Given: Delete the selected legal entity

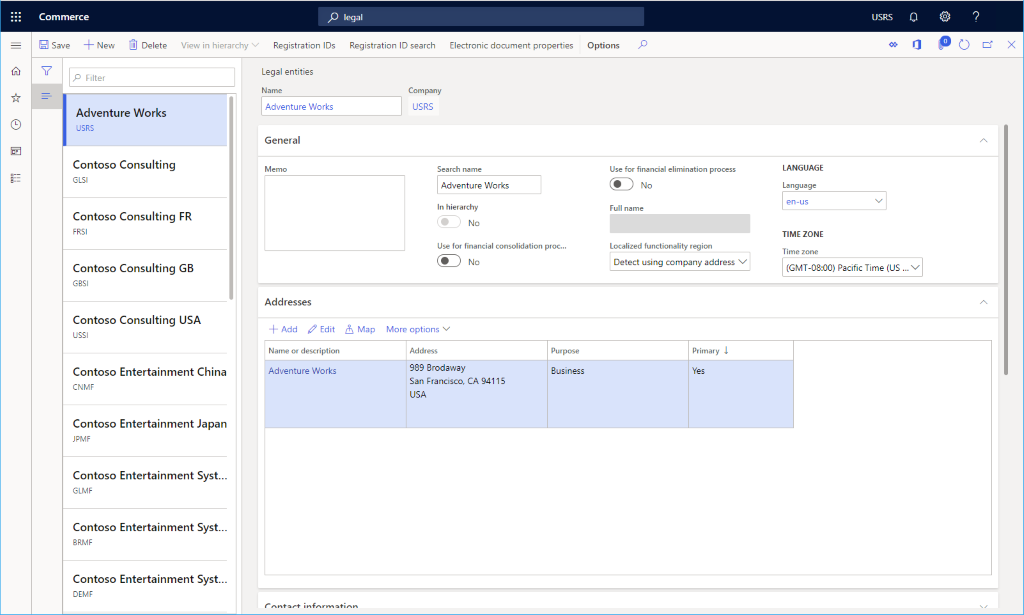Looking at the screenshot, I should 148,45.
